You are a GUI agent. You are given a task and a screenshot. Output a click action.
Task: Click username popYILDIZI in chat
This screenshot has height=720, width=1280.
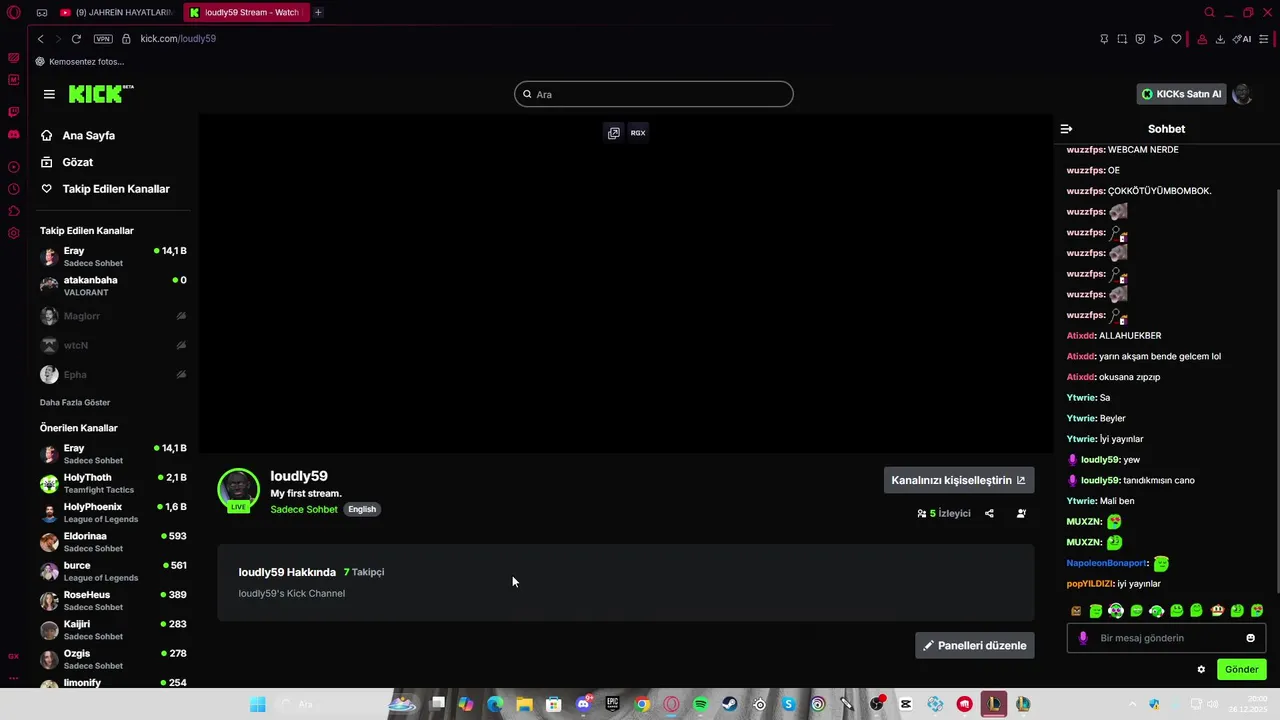(1090, 584)
